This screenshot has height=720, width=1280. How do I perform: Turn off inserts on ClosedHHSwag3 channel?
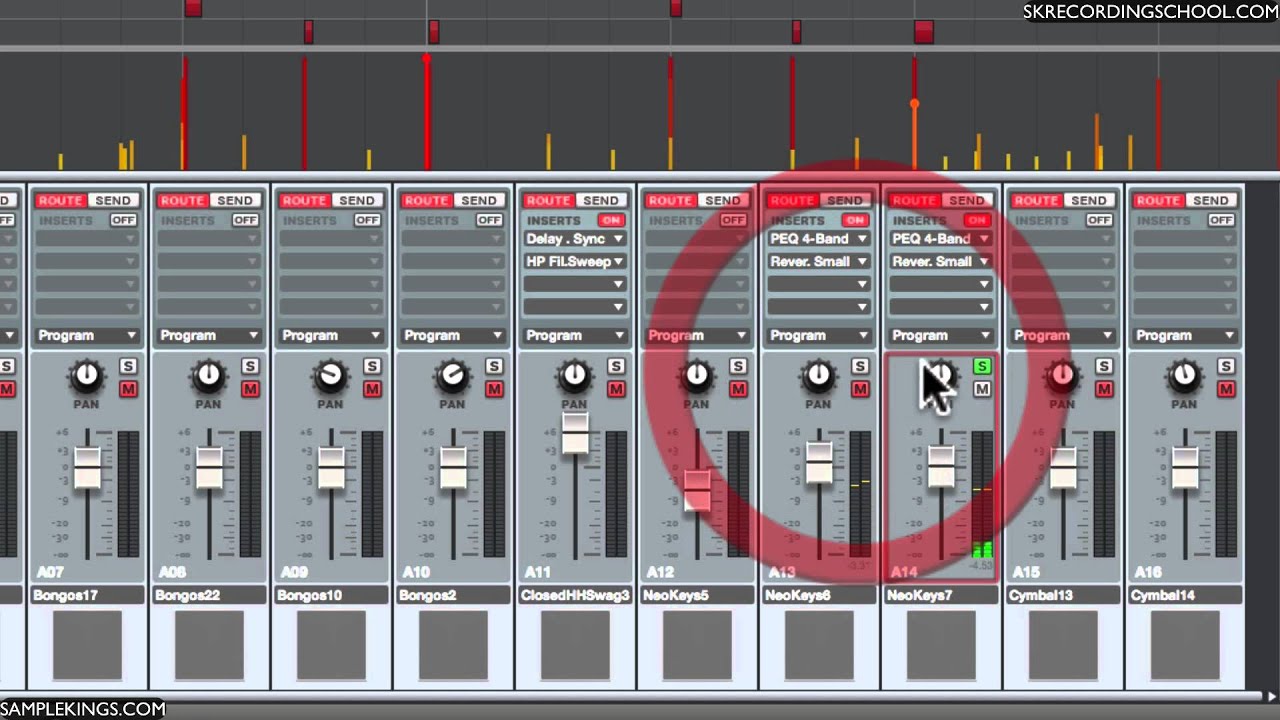(x=611, y=220)
